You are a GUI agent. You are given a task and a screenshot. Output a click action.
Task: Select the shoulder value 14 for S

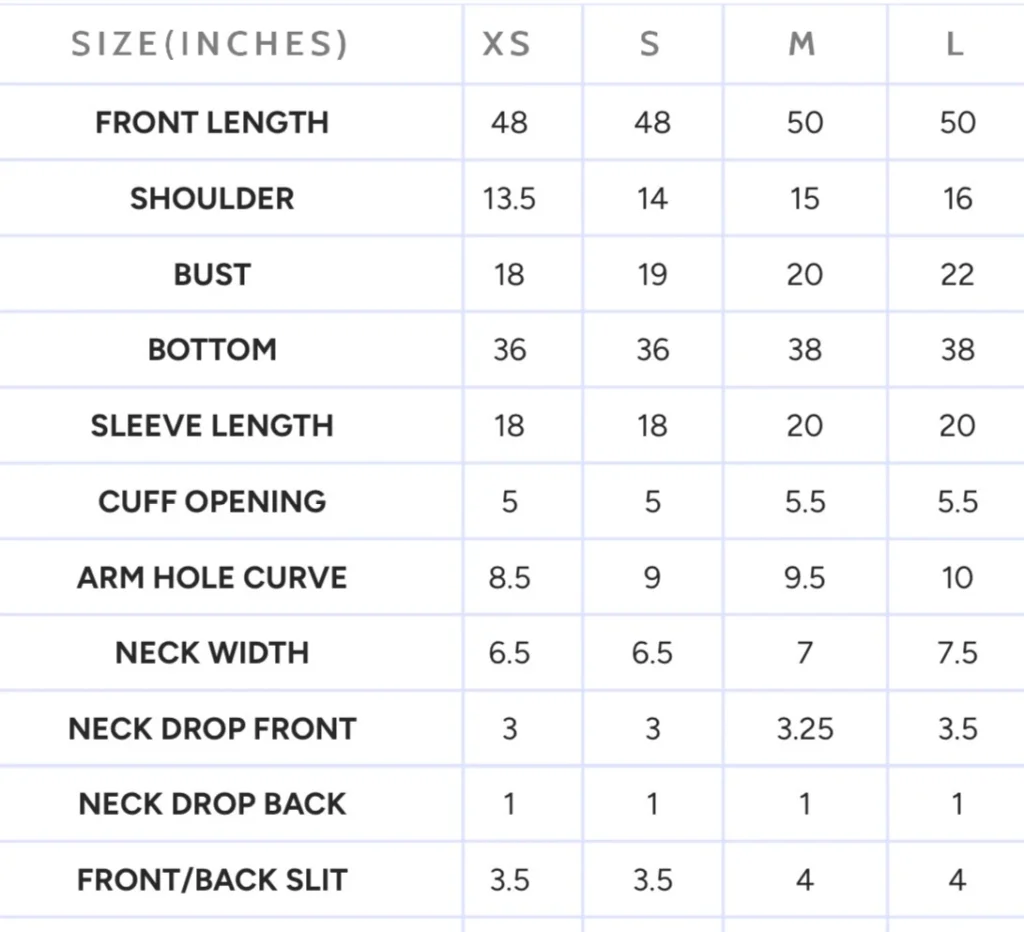(652, 199)
